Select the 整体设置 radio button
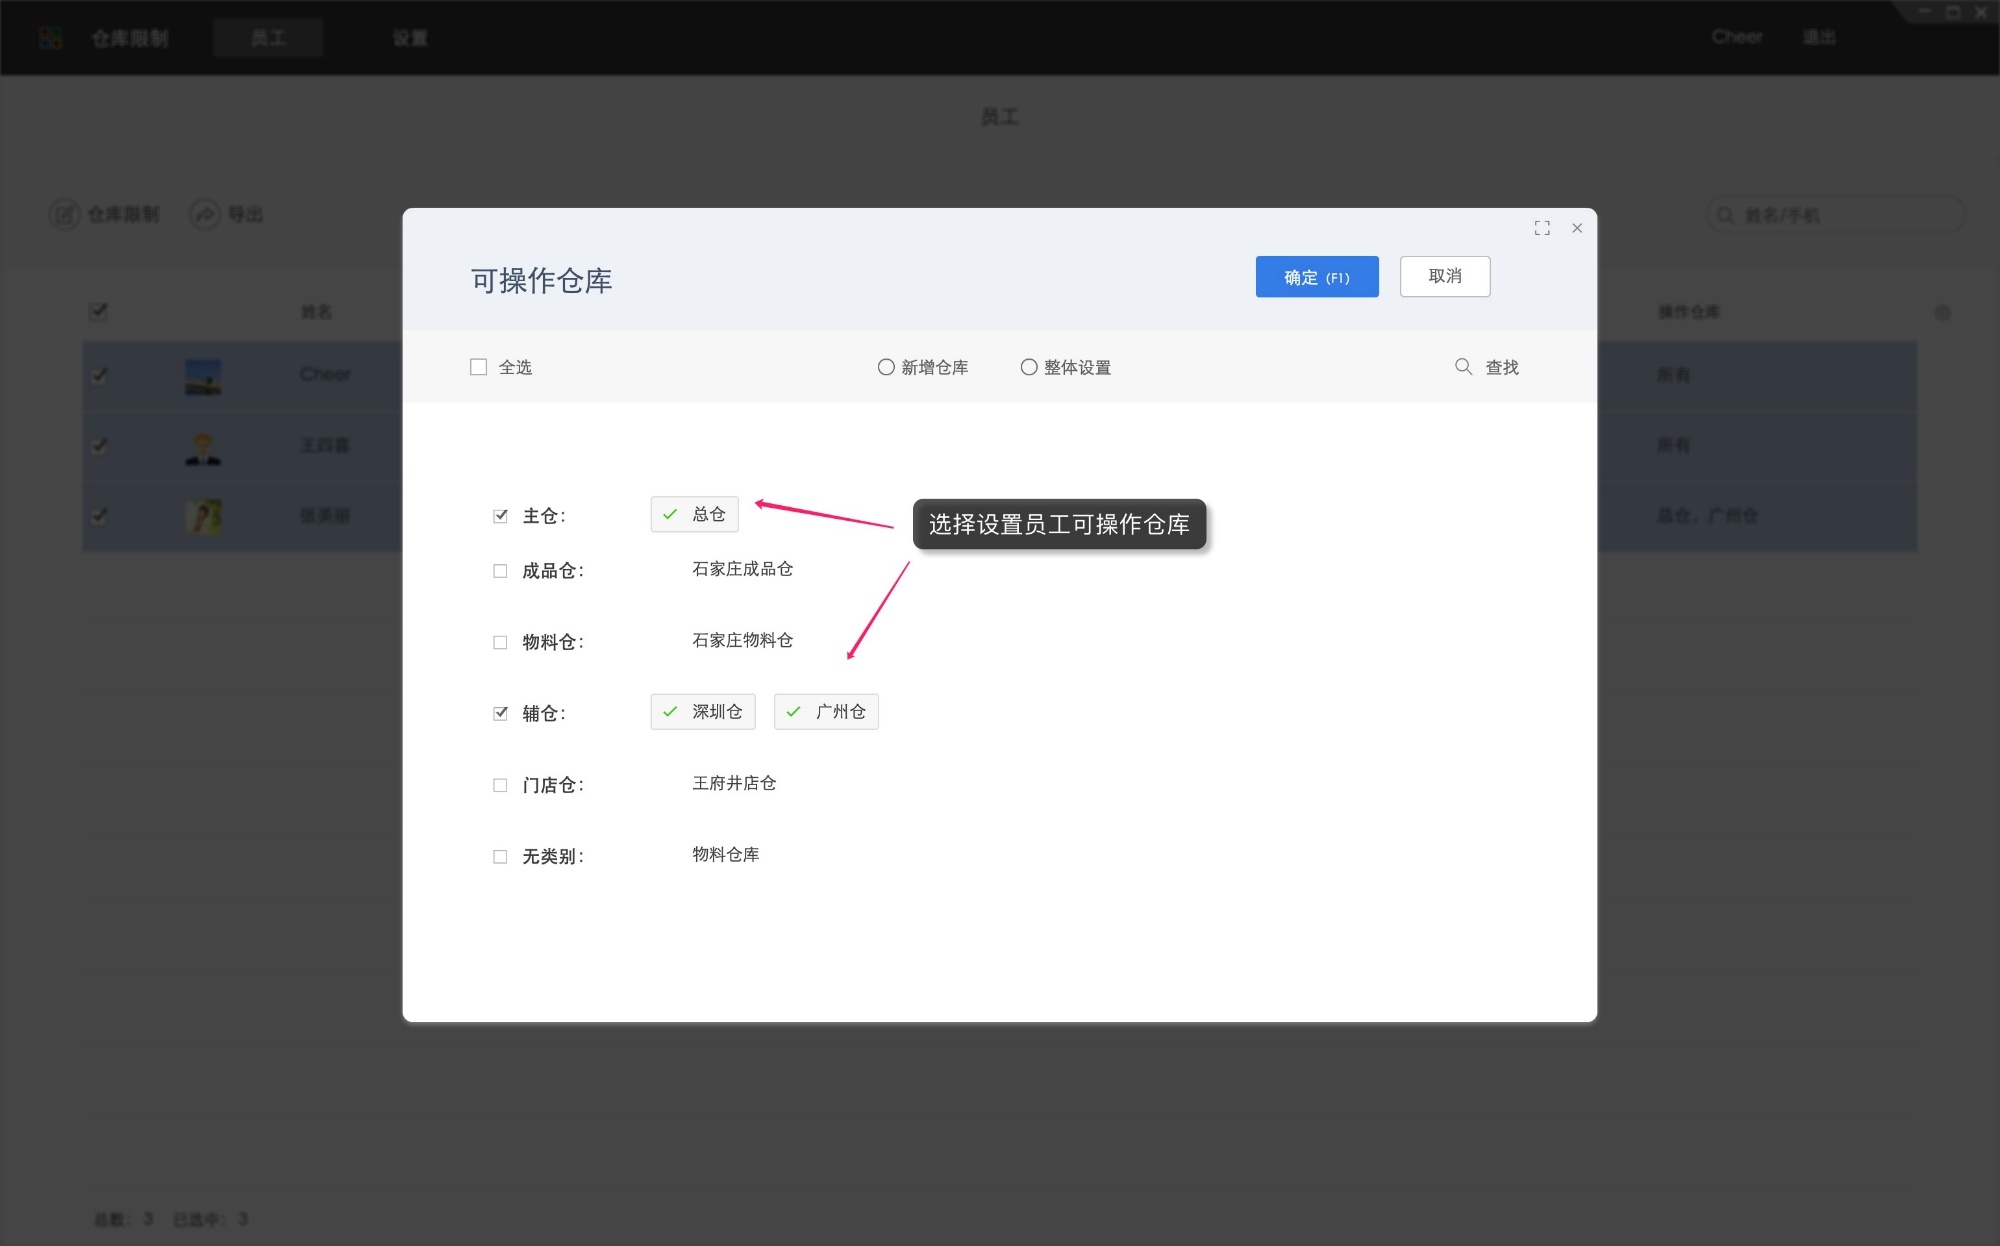The height and width of the screenshot is (1246, 2000). pyautogui.click(x=1029, y=367)
